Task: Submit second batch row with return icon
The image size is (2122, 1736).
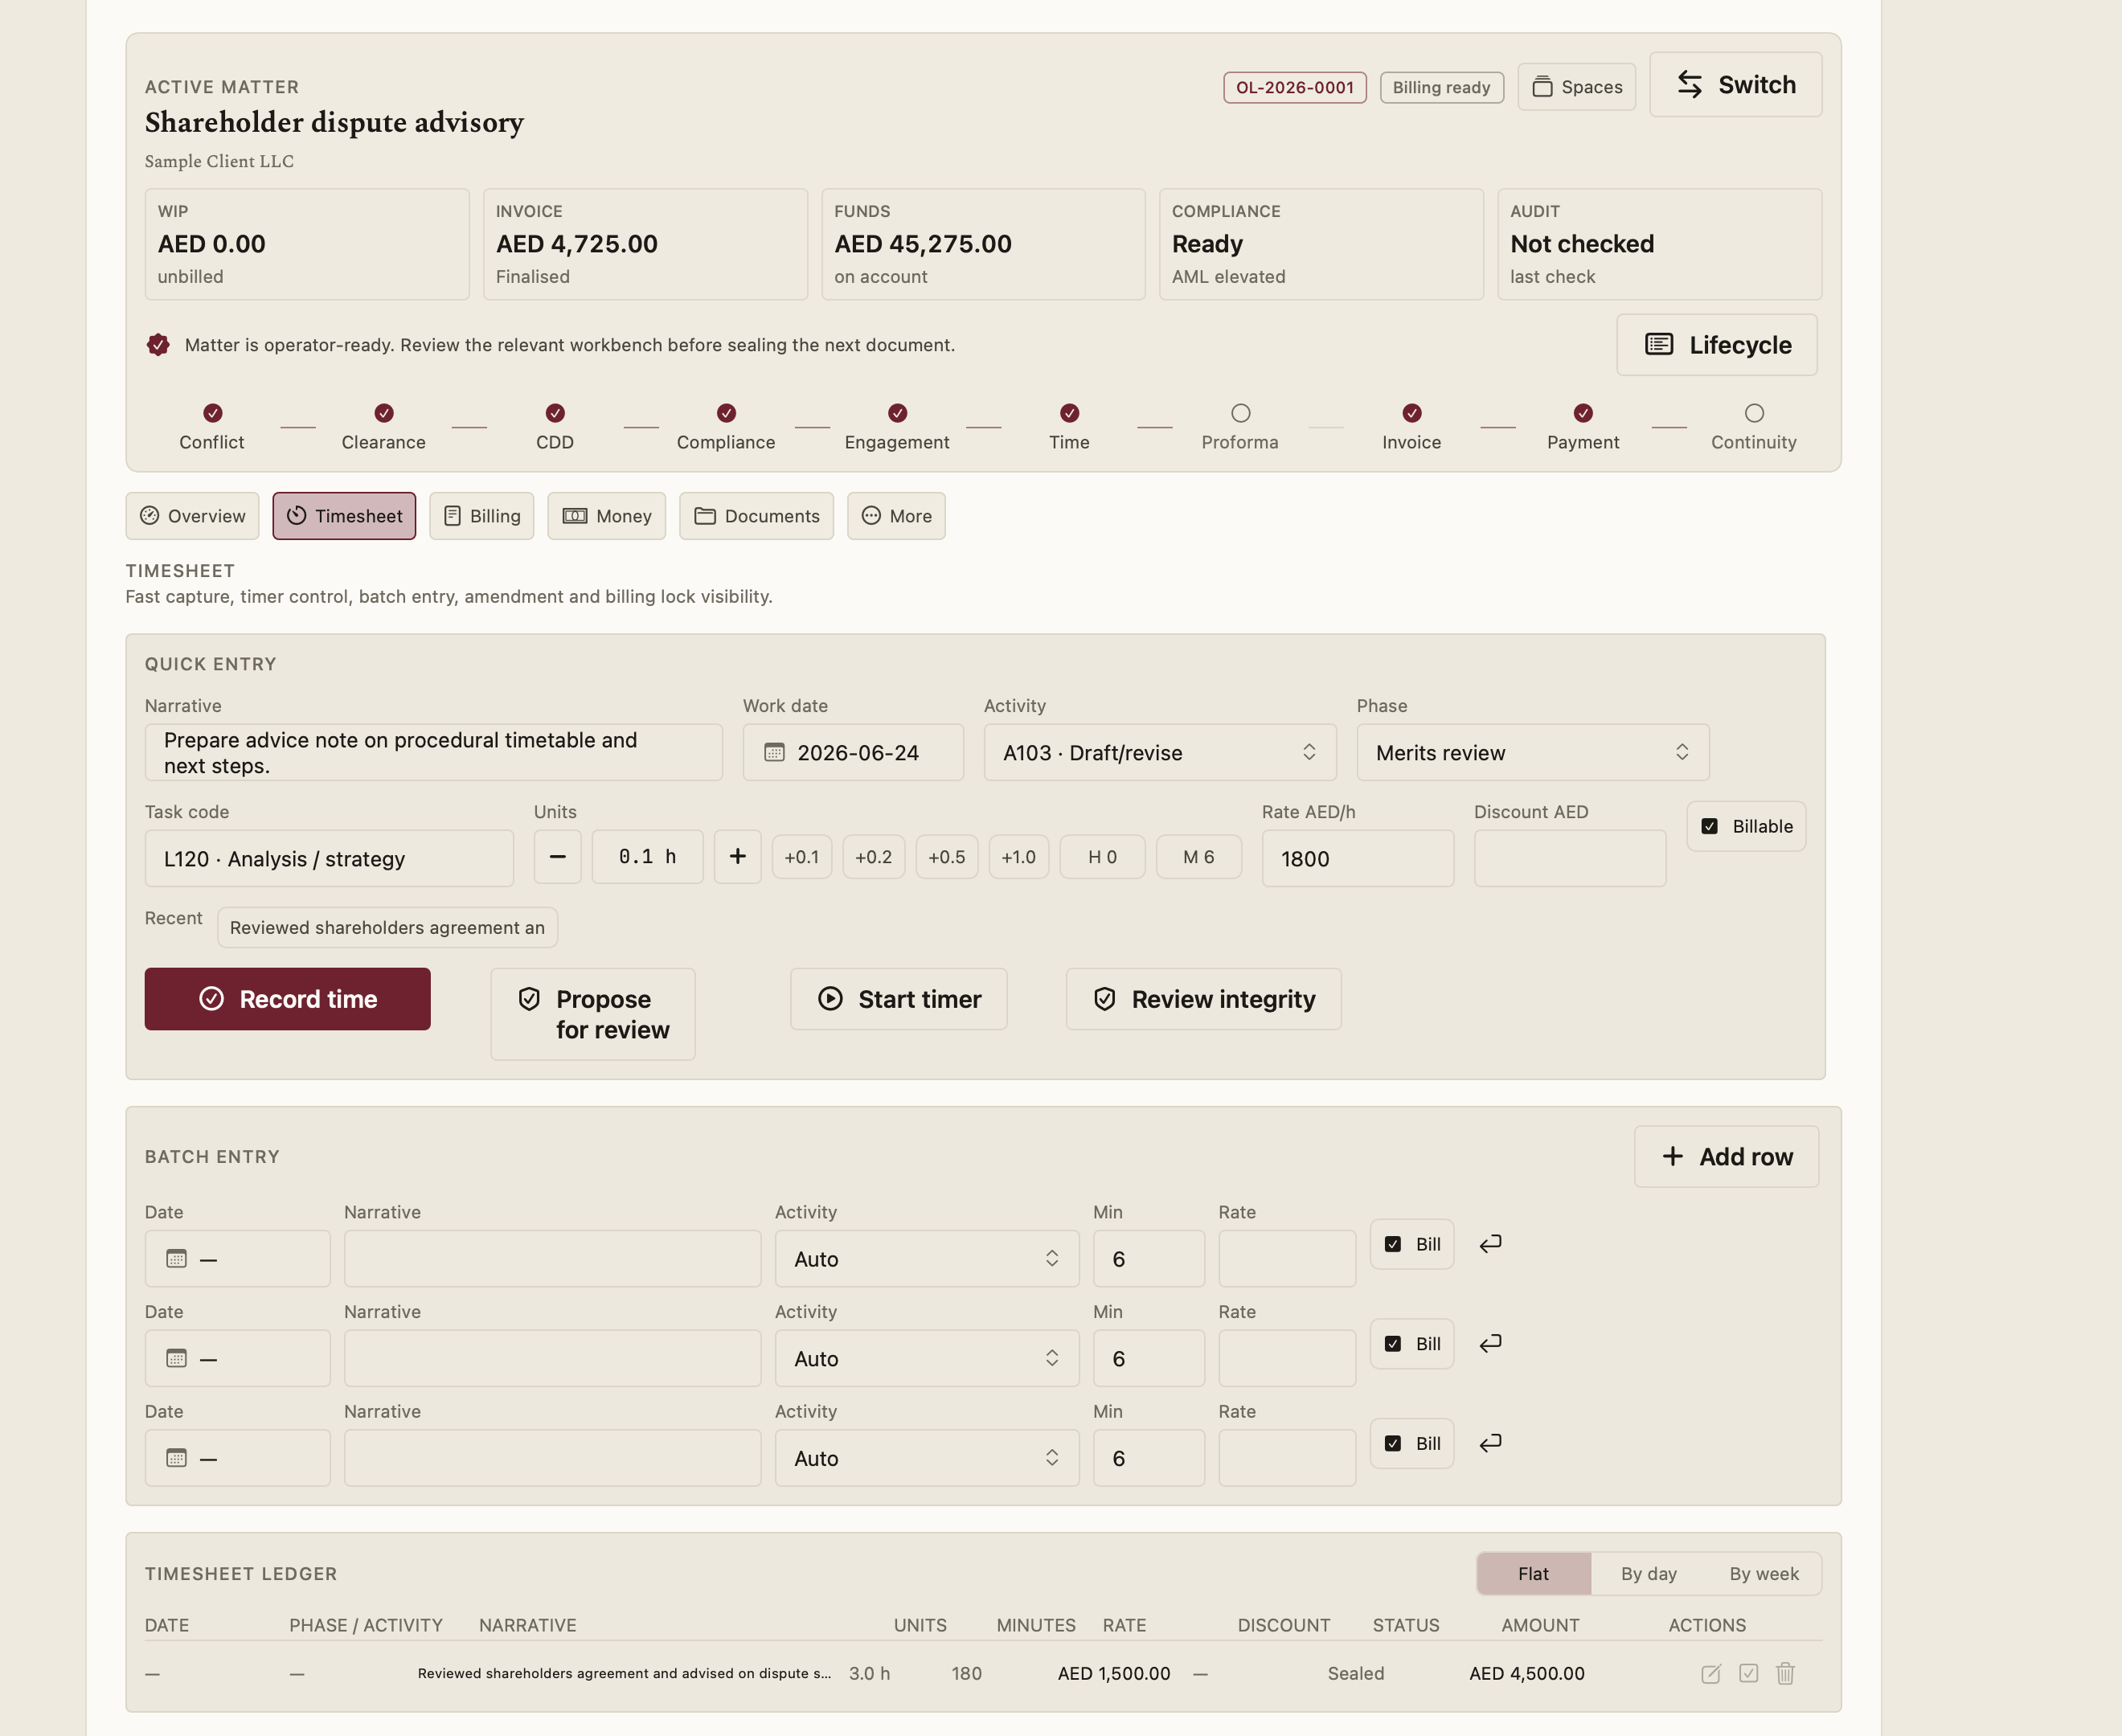Action: (x=1491, y=1344)
